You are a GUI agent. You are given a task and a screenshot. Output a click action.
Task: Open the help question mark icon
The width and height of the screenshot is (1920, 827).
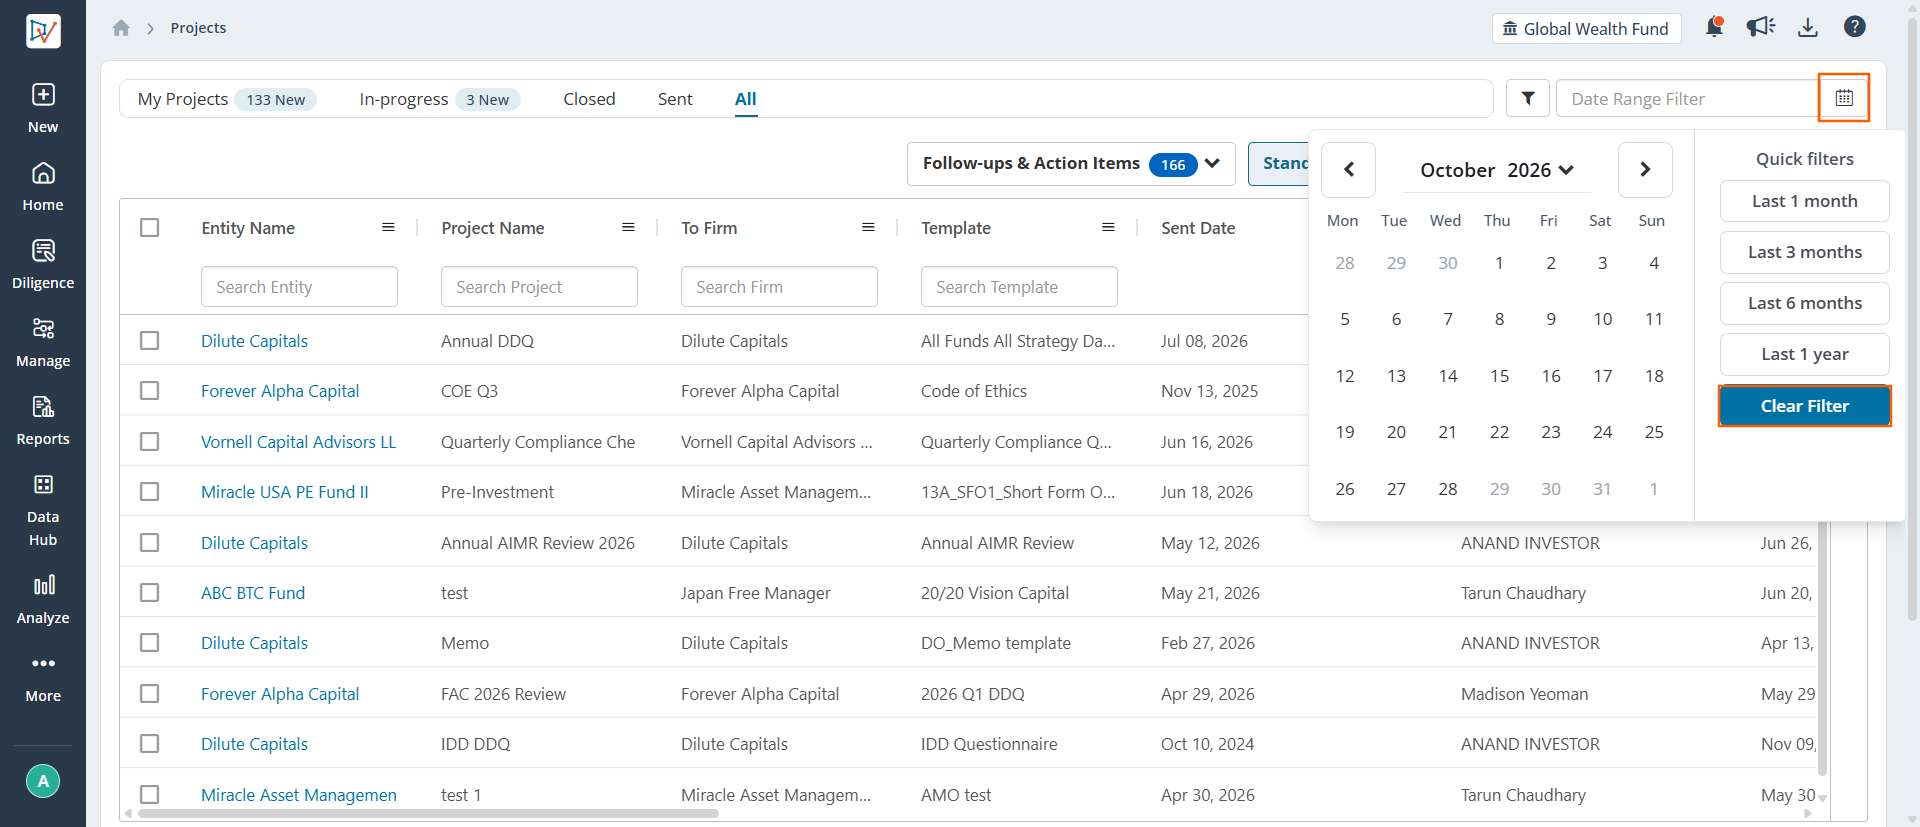click(1855, 27)
